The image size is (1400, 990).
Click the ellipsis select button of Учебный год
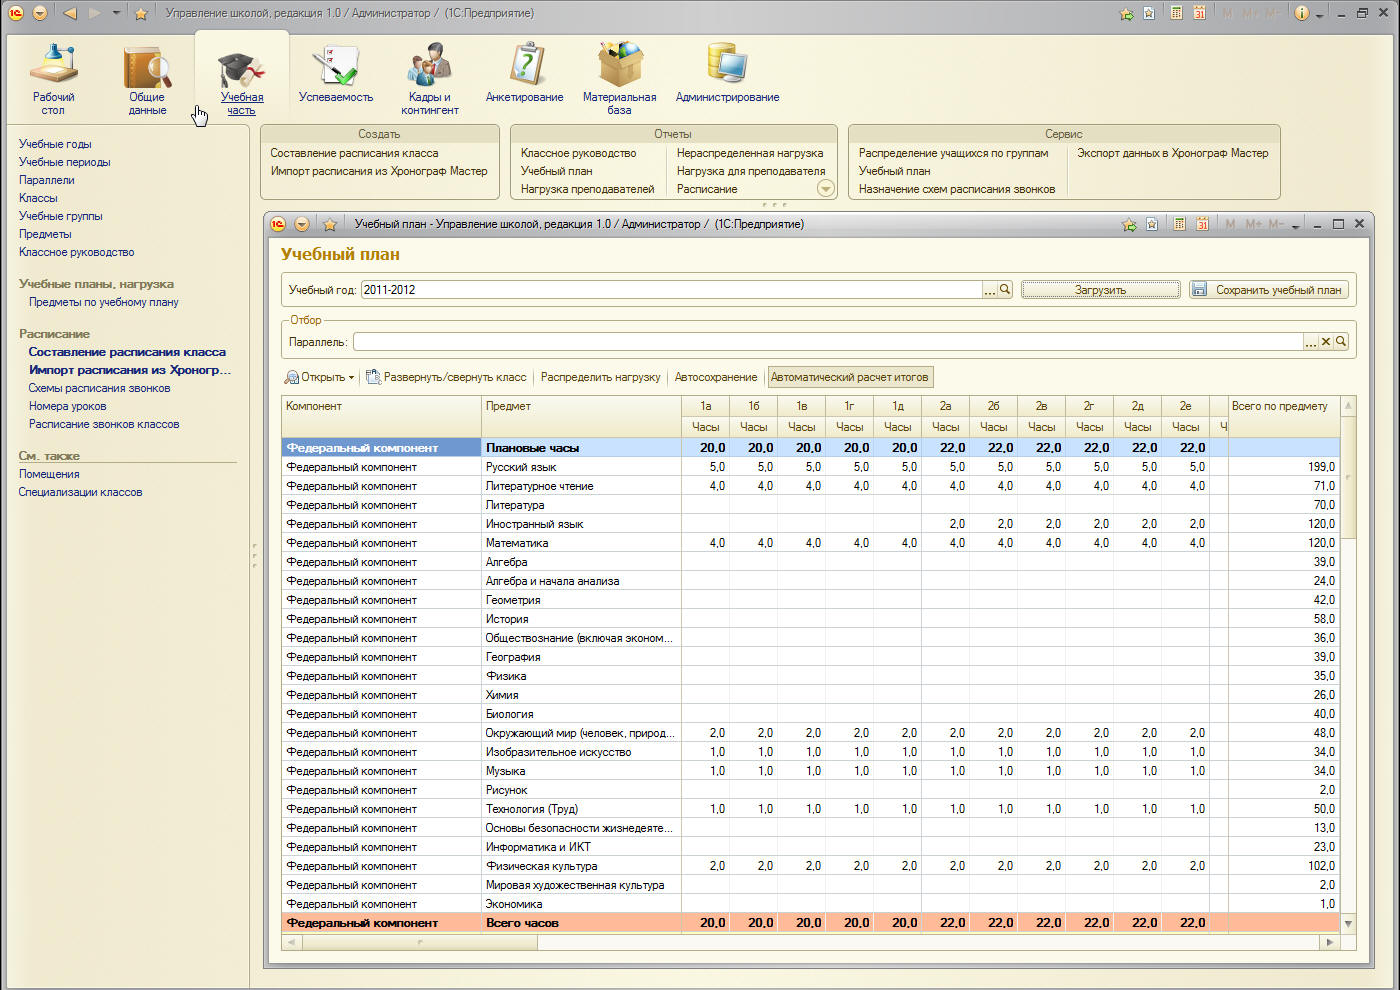tap(990, 289)
